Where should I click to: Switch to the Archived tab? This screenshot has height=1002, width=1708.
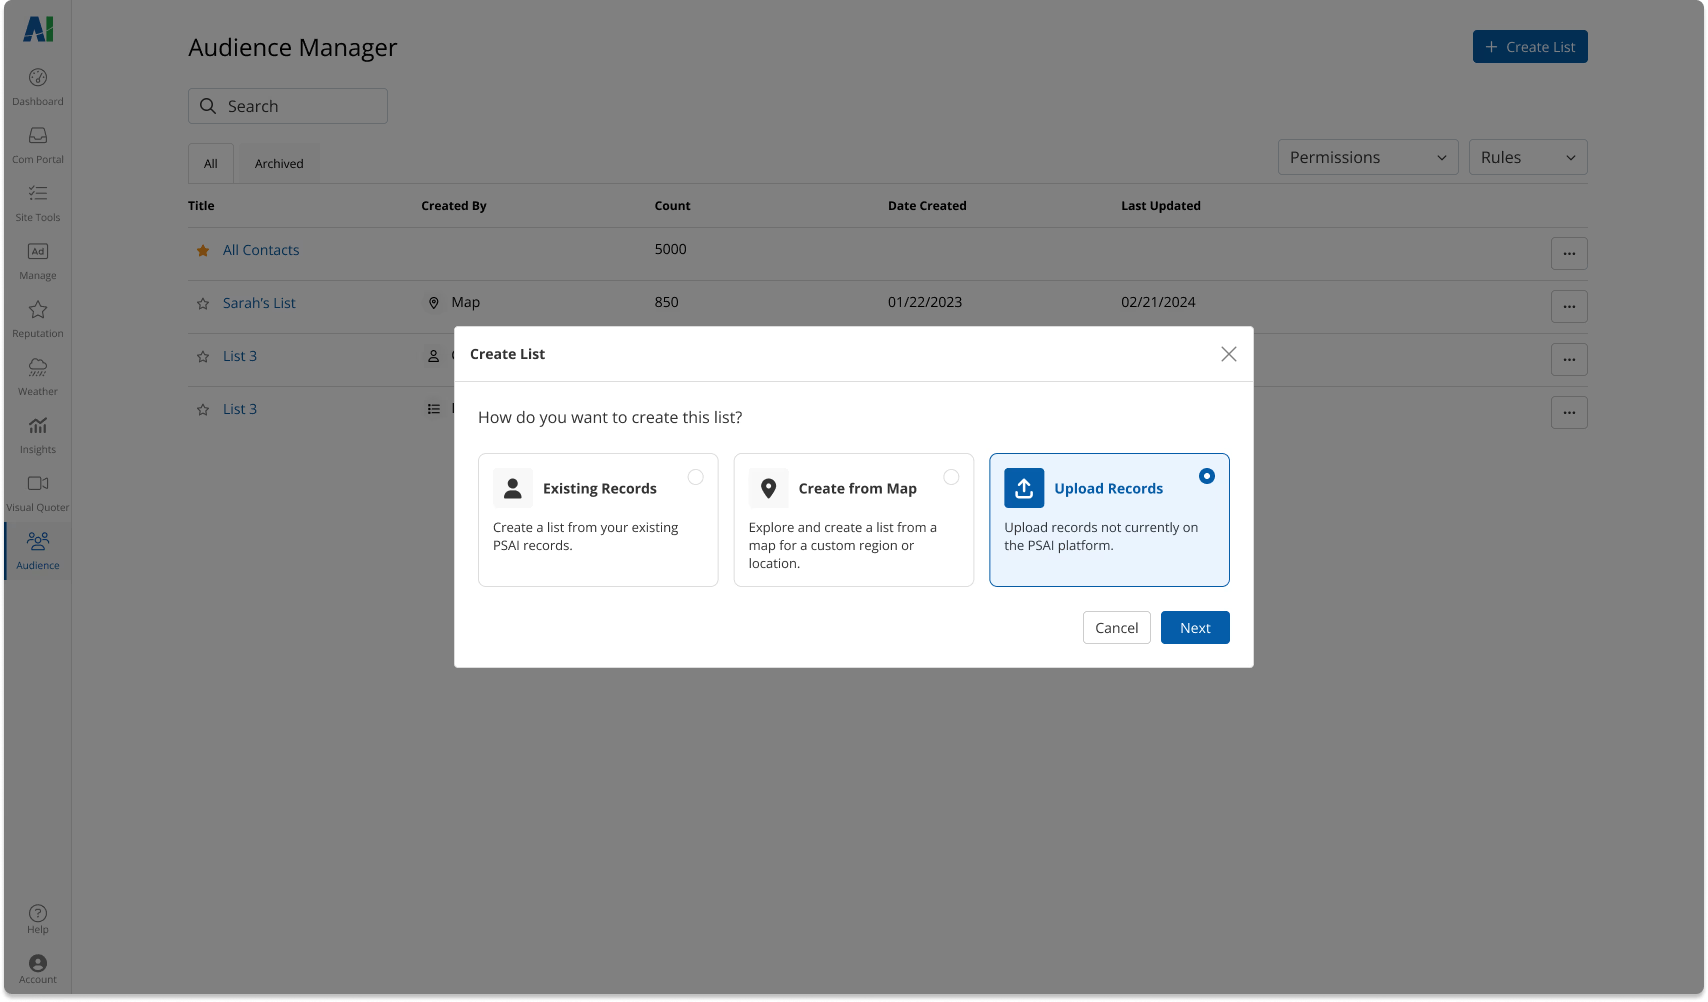(279, 163)
